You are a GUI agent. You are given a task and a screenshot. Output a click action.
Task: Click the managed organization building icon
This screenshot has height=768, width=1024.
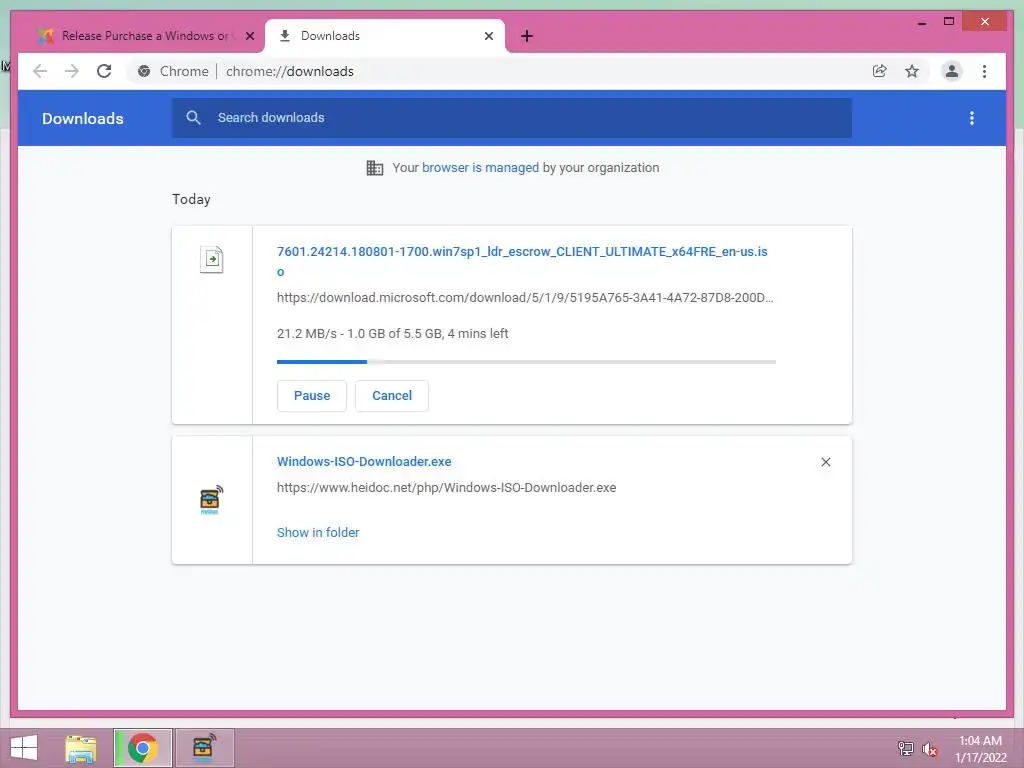point(375,168)
